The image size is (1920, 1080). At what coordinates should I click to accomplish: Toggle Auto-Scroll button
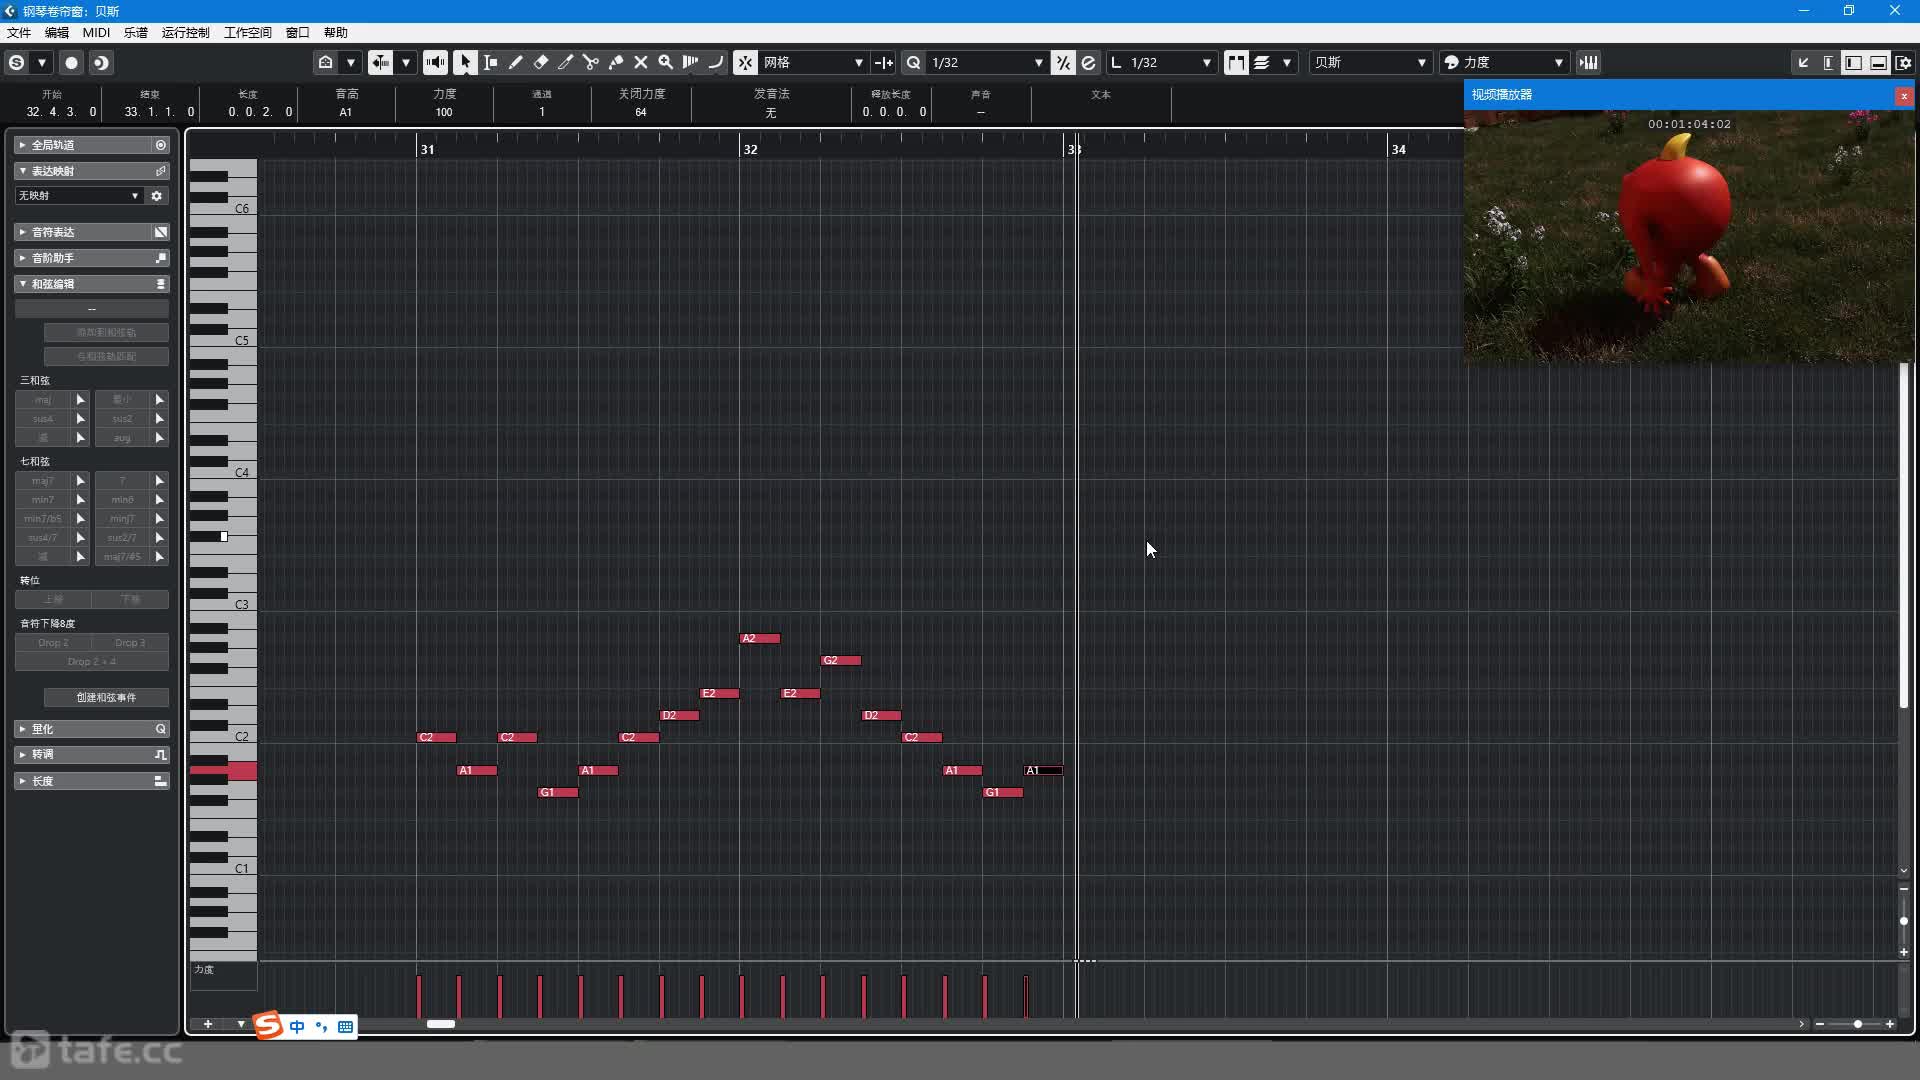point(381,62)
